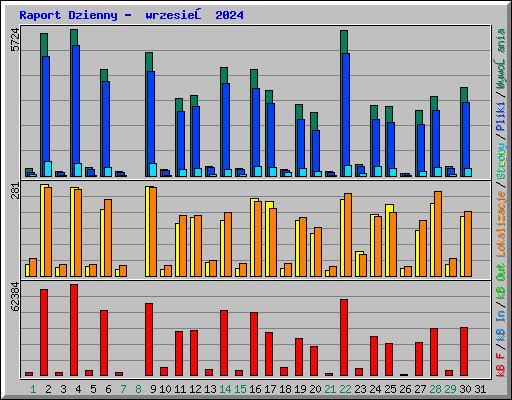Image resolution: width=512 pixels, height=400 pixels.
Task: Select the yellow bar for day 25
Action: click(388, 240)
